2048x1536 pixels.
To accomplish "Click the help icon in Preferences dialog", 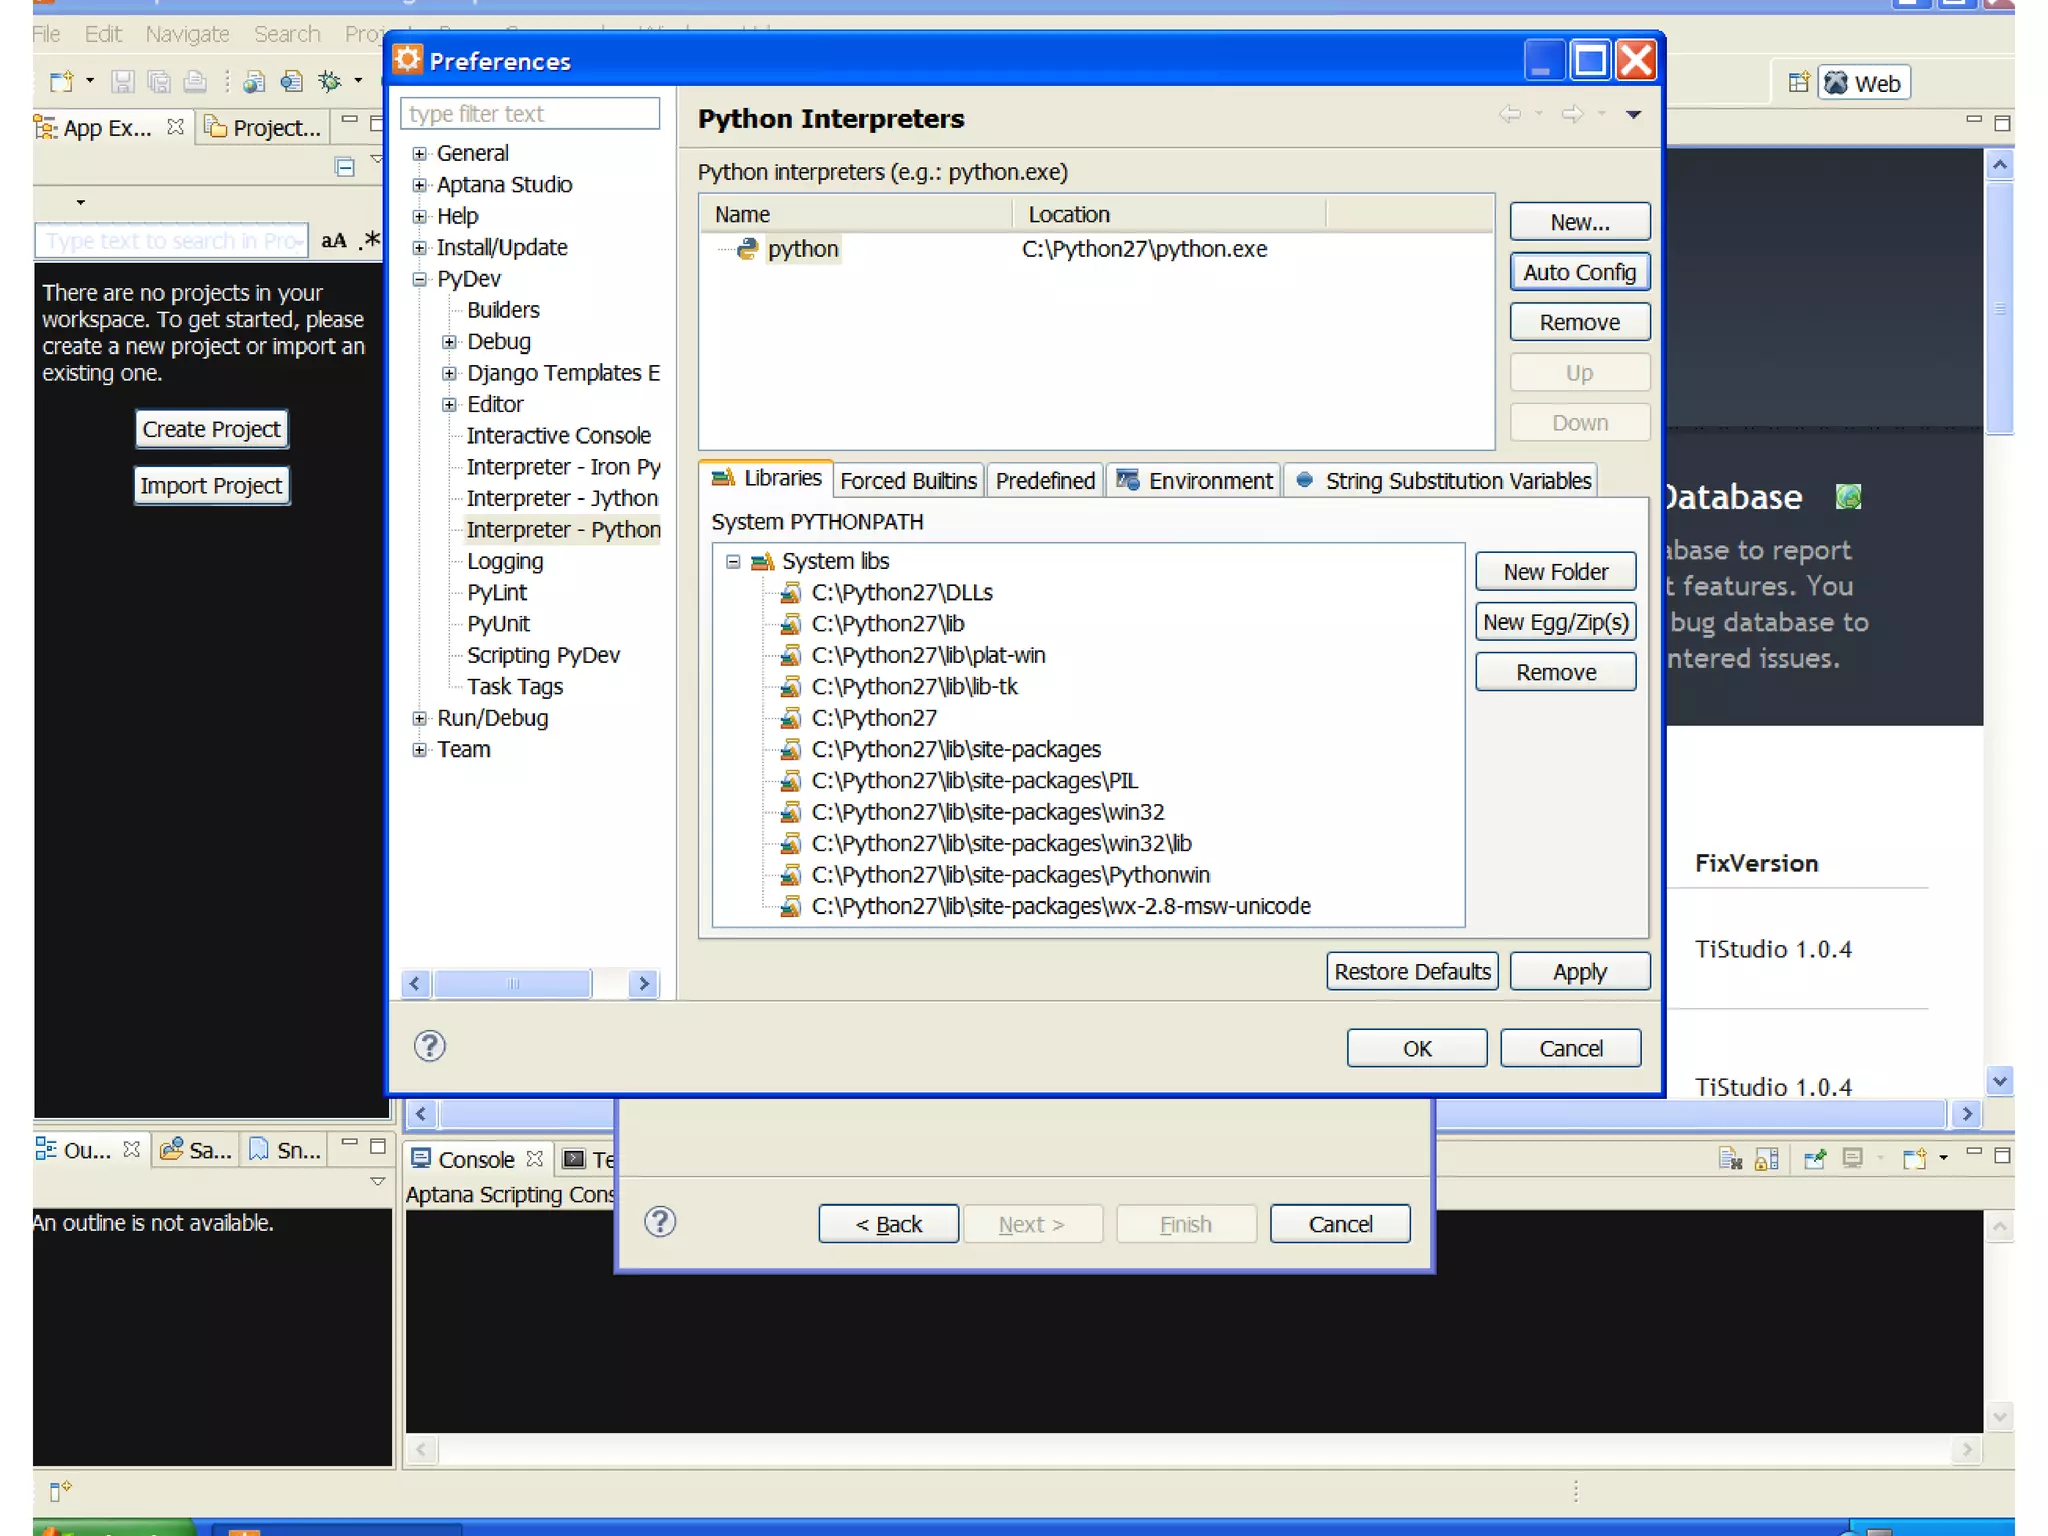I will (x=430, y=1046).
